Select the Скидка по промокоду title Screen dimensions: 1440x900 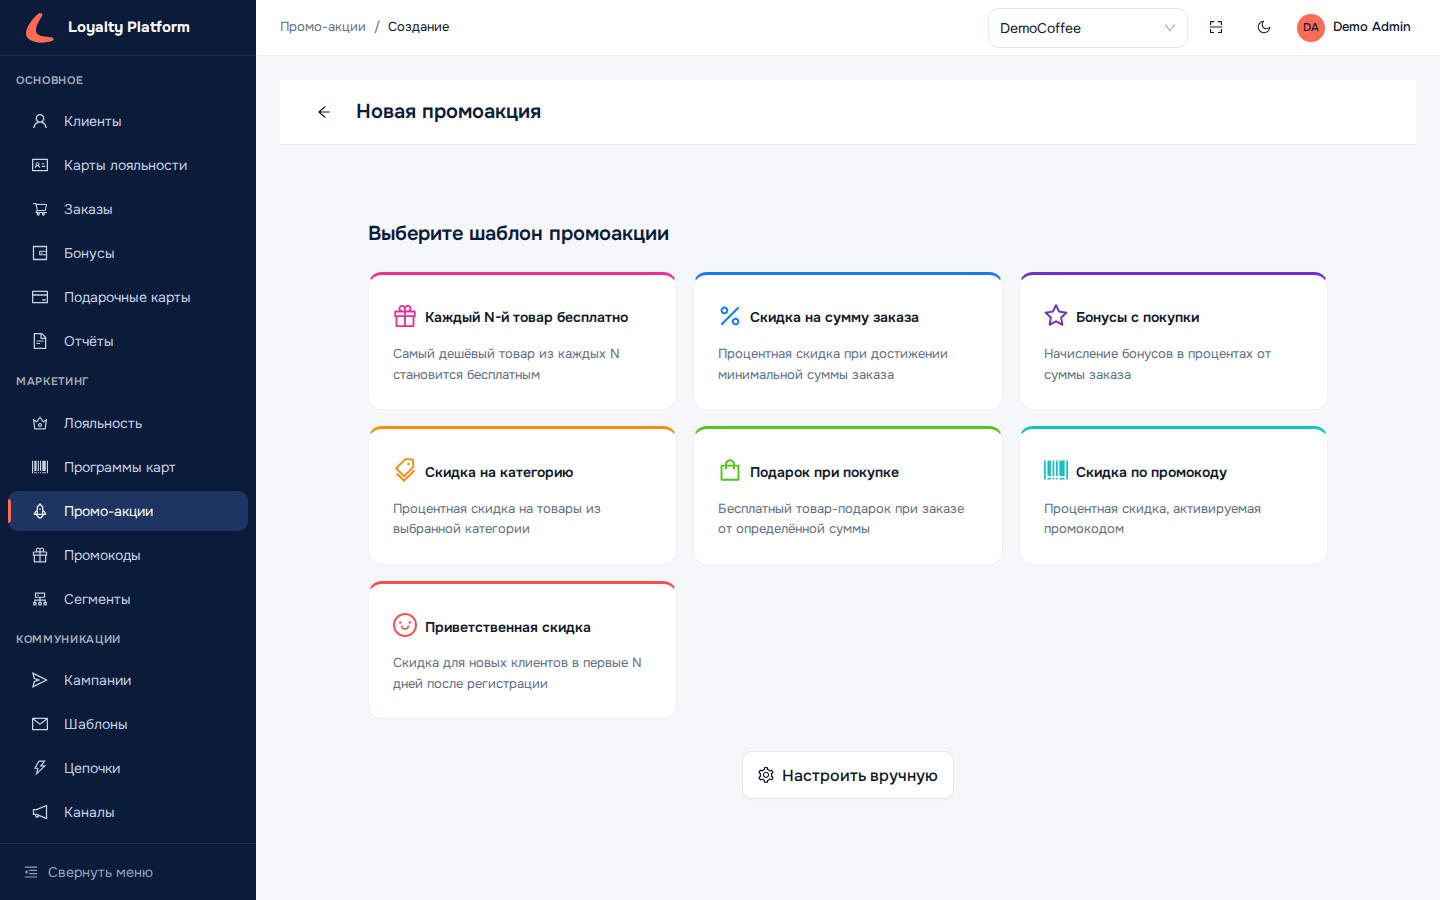click(1151, 472)
